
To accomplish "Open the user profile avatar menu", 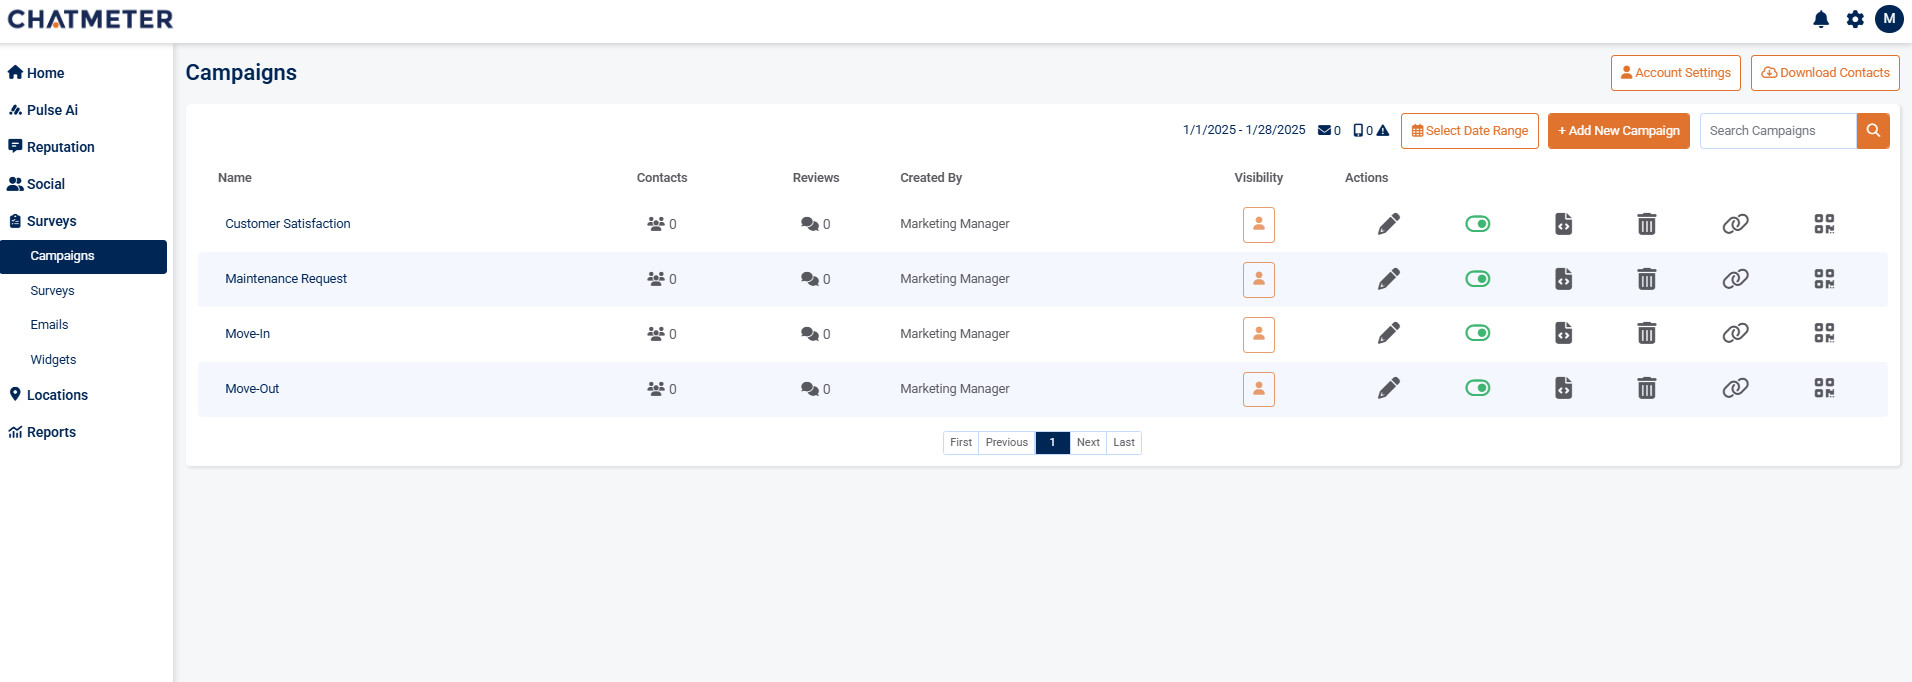I will coord(1889,19).
